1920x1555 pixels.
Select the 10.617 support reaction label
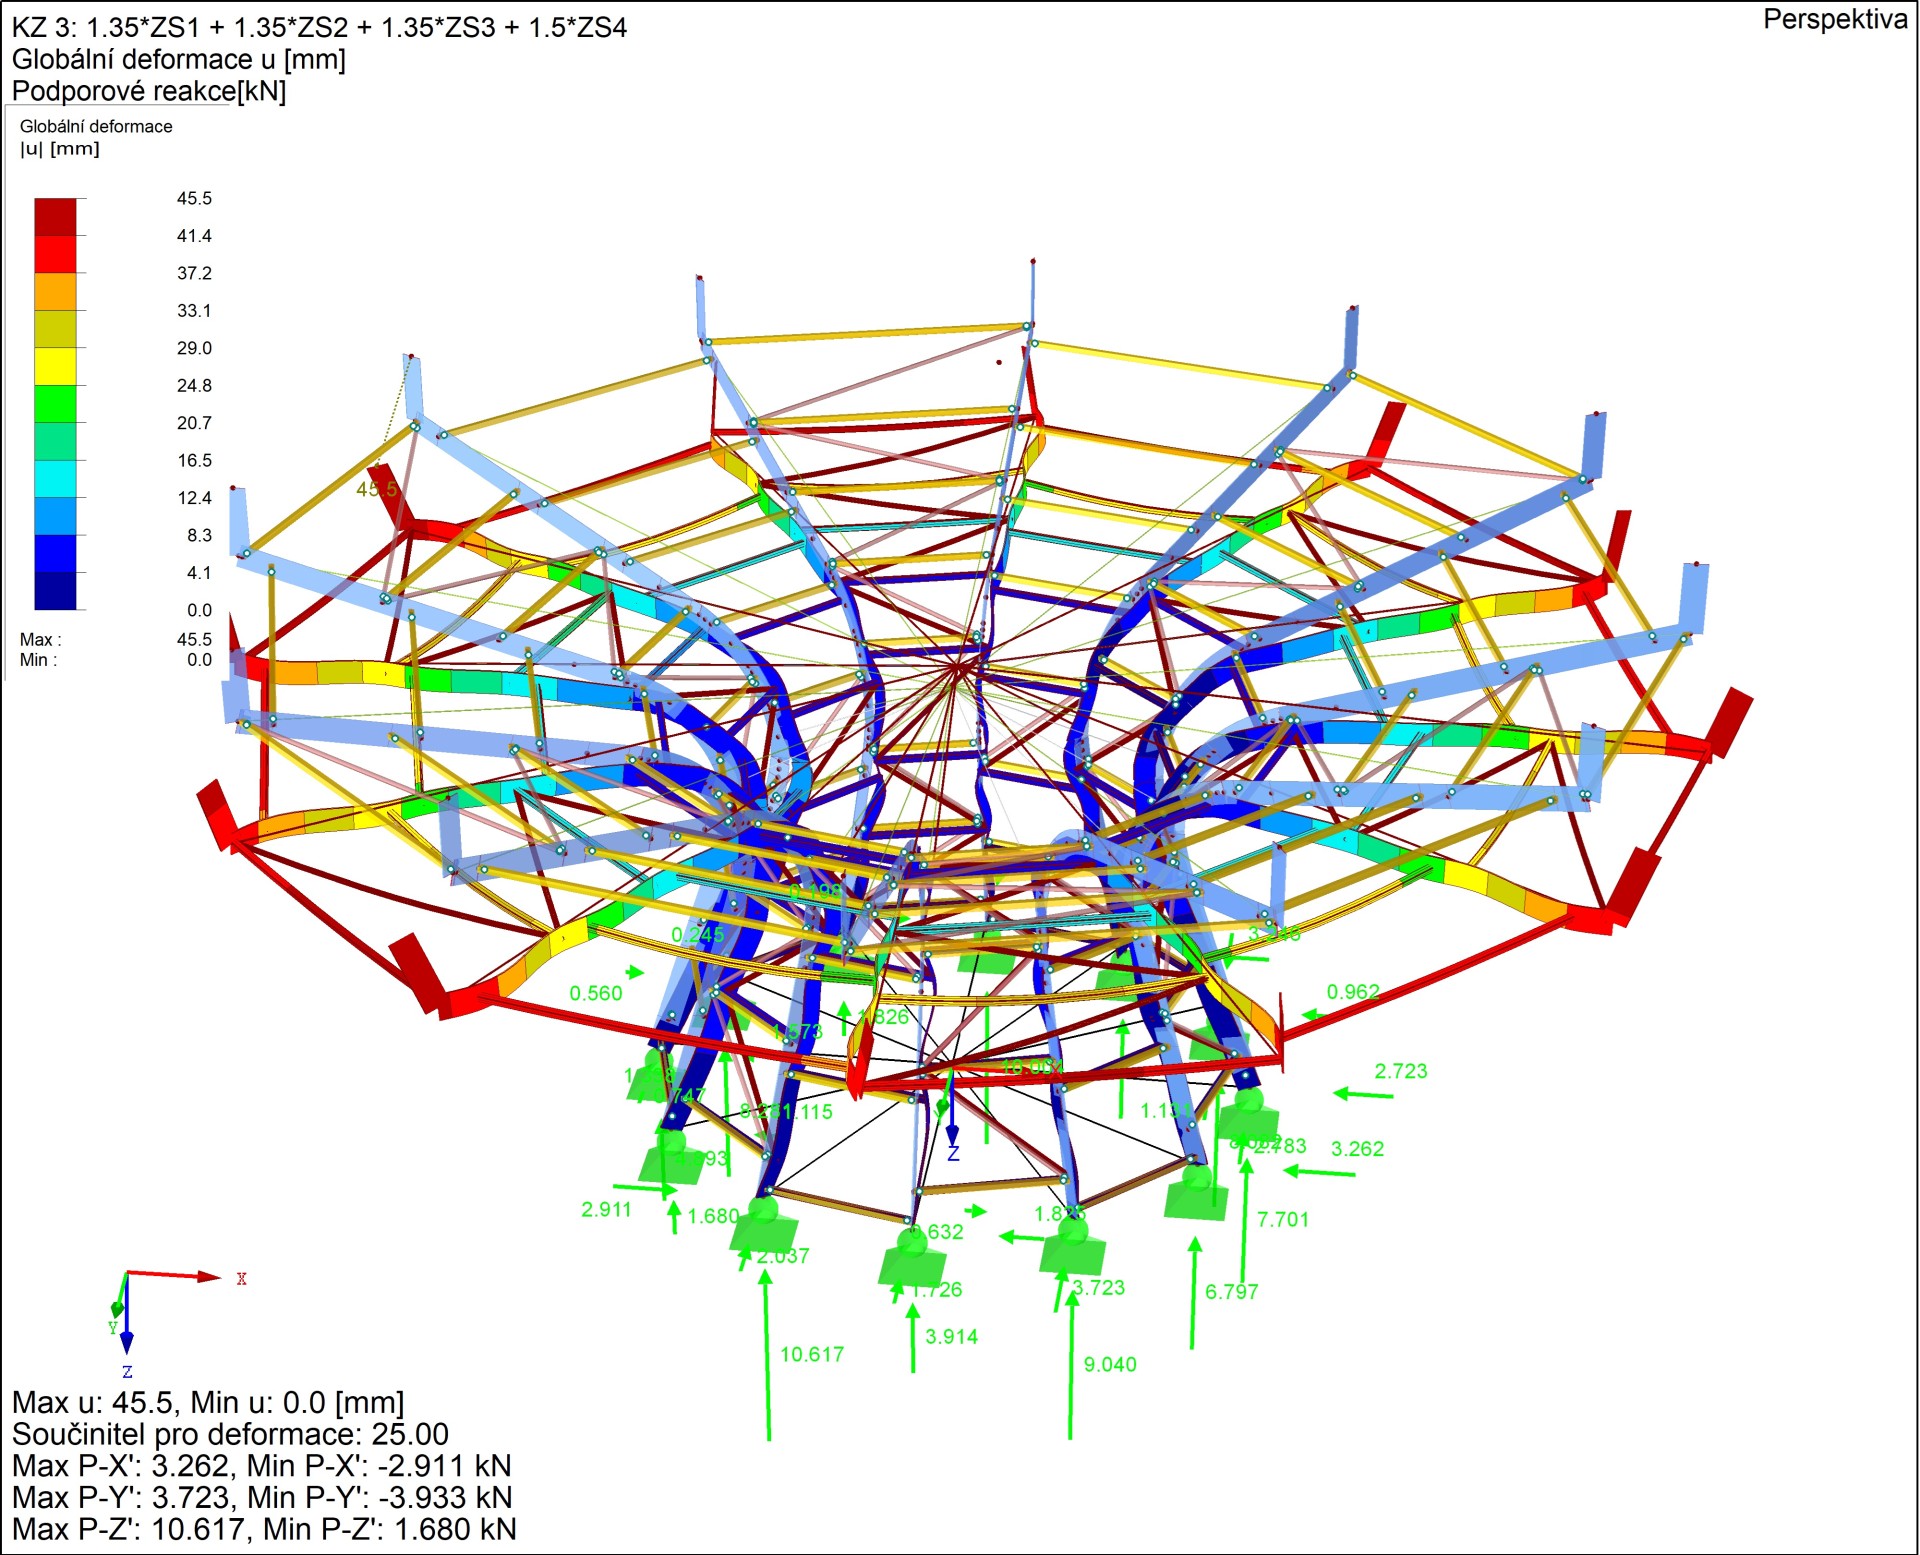coord(812,1354)
